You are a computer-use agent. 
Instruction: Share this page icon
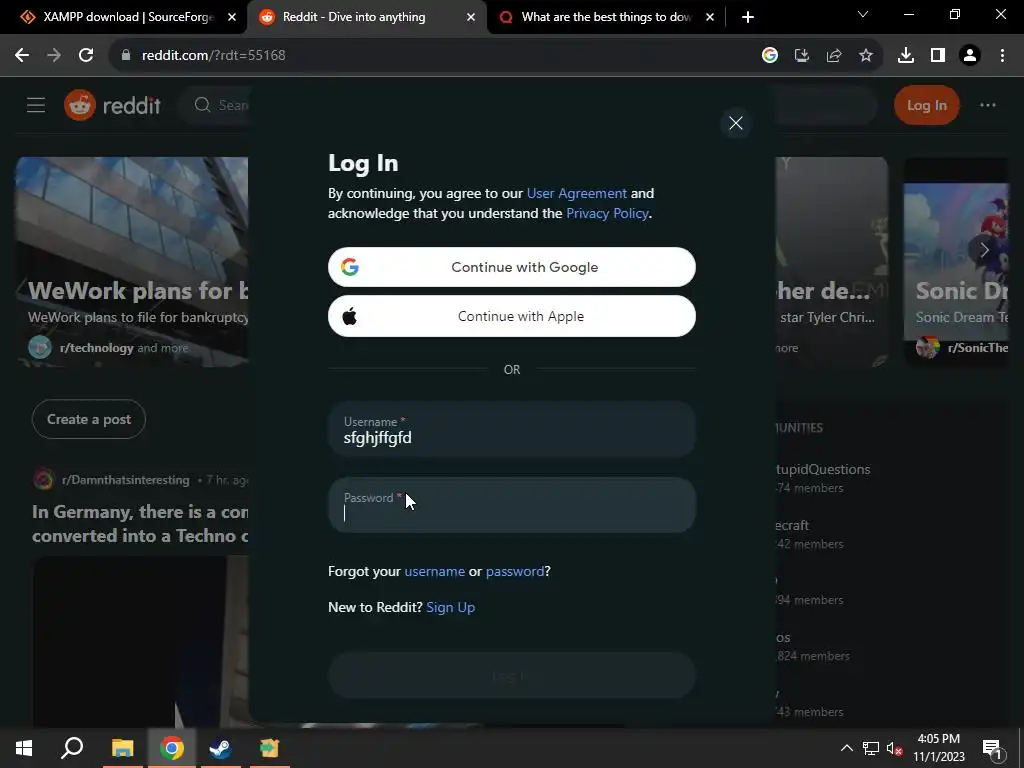point(834,56)
